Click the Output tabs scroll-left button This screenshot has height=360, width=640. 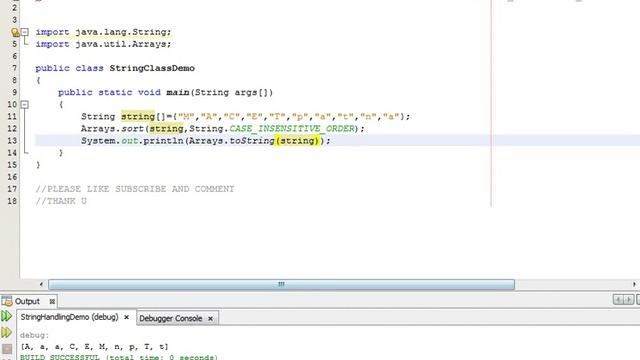(618, 300)
